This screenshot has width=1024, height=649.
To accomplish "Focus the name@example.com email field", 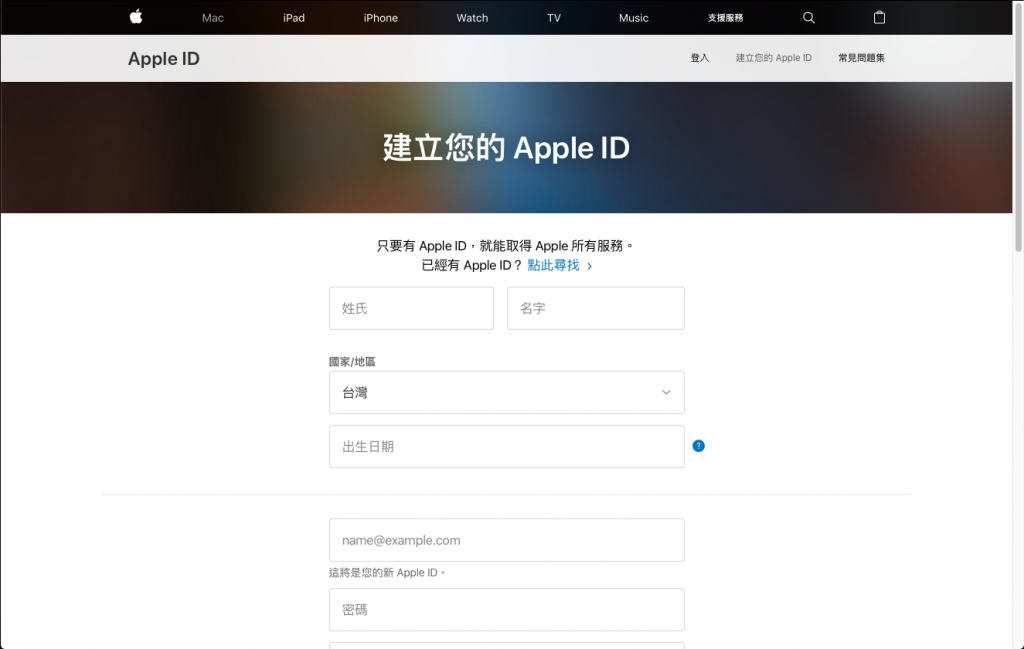I will [507, 540].
